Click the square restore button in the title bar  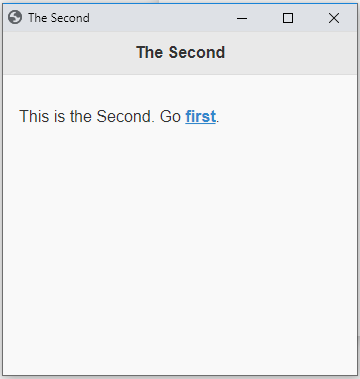tap(288, 18)
